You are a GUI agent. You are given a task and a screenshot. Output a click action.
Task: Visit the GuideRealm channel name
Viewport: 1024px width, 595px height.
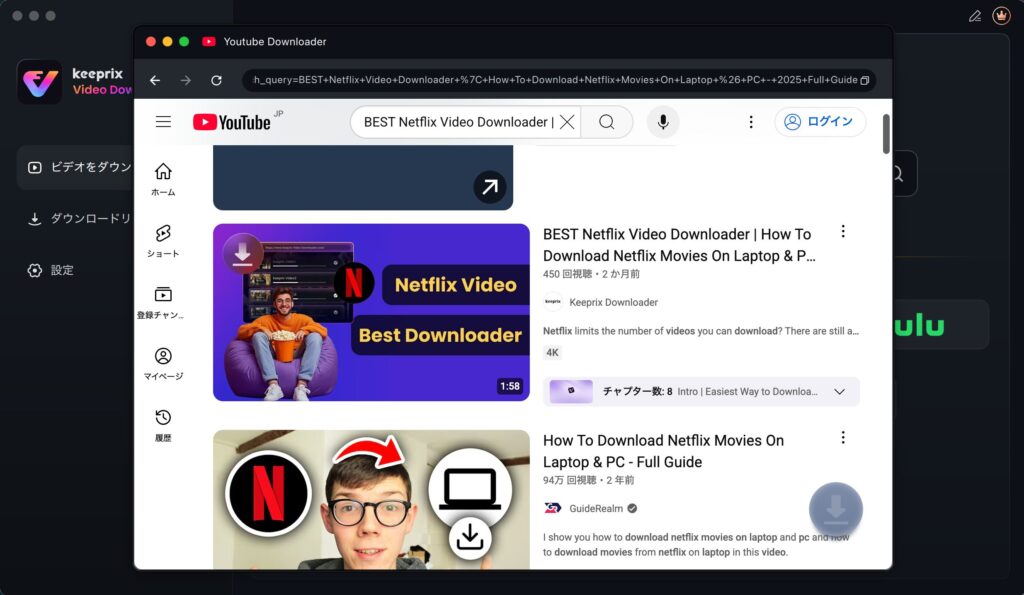tap(596, 509)
